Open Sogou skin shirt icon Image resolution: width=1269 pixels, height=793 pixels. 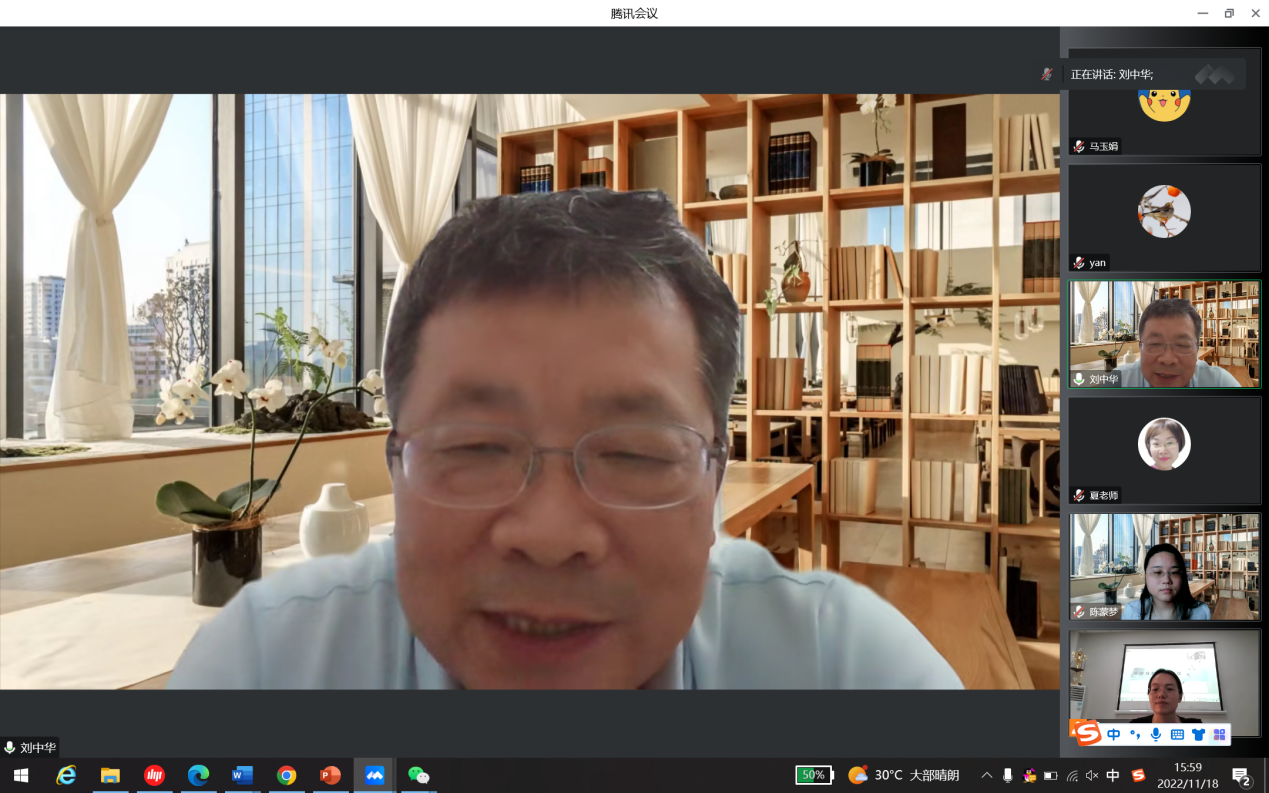[x=1198, y=735]
